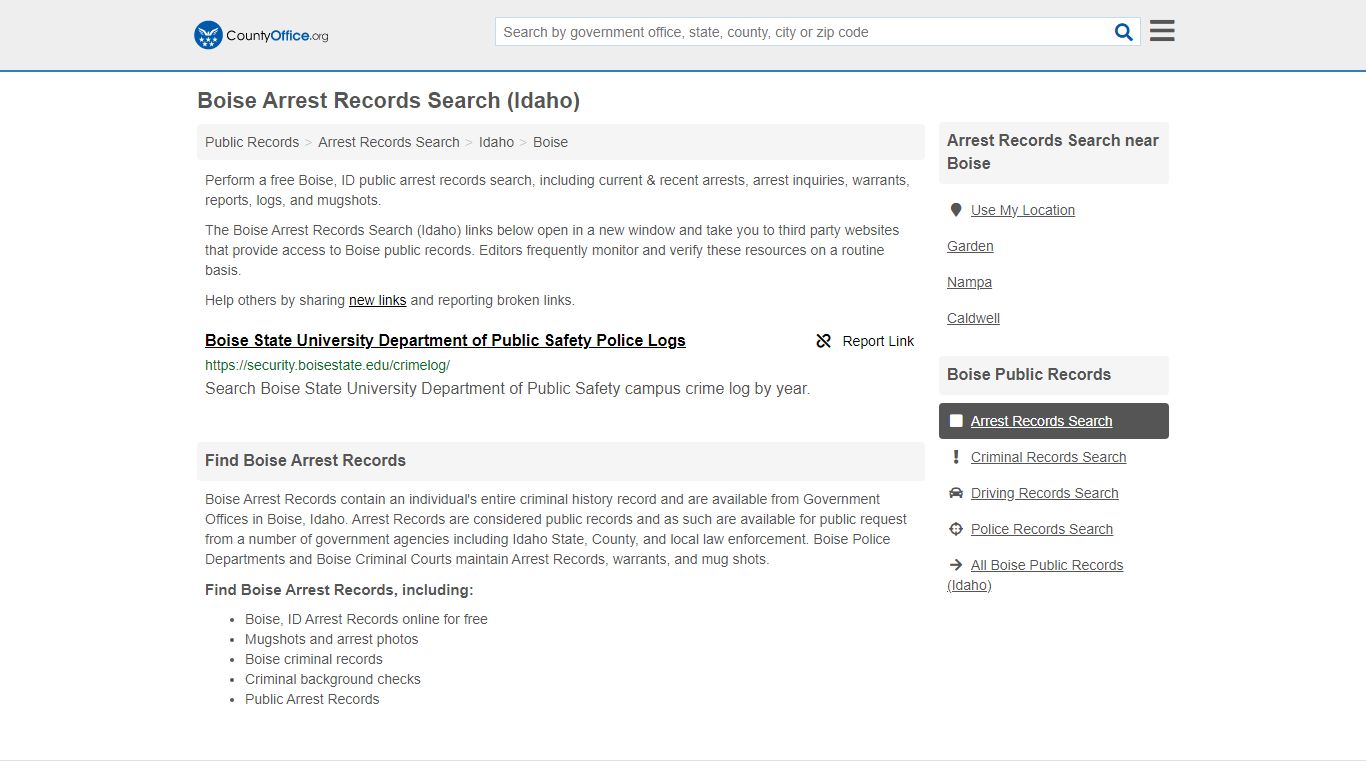Focus the government office search field
The image size is (1366, 768).
click(805, 32)
